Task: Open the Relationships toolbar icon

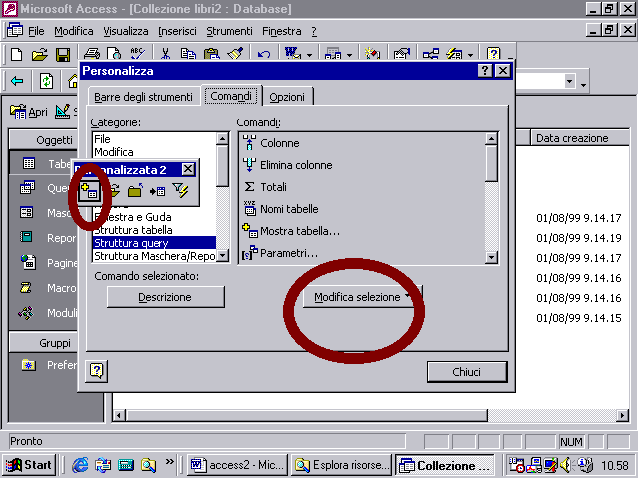Action: tap(431, 53)
